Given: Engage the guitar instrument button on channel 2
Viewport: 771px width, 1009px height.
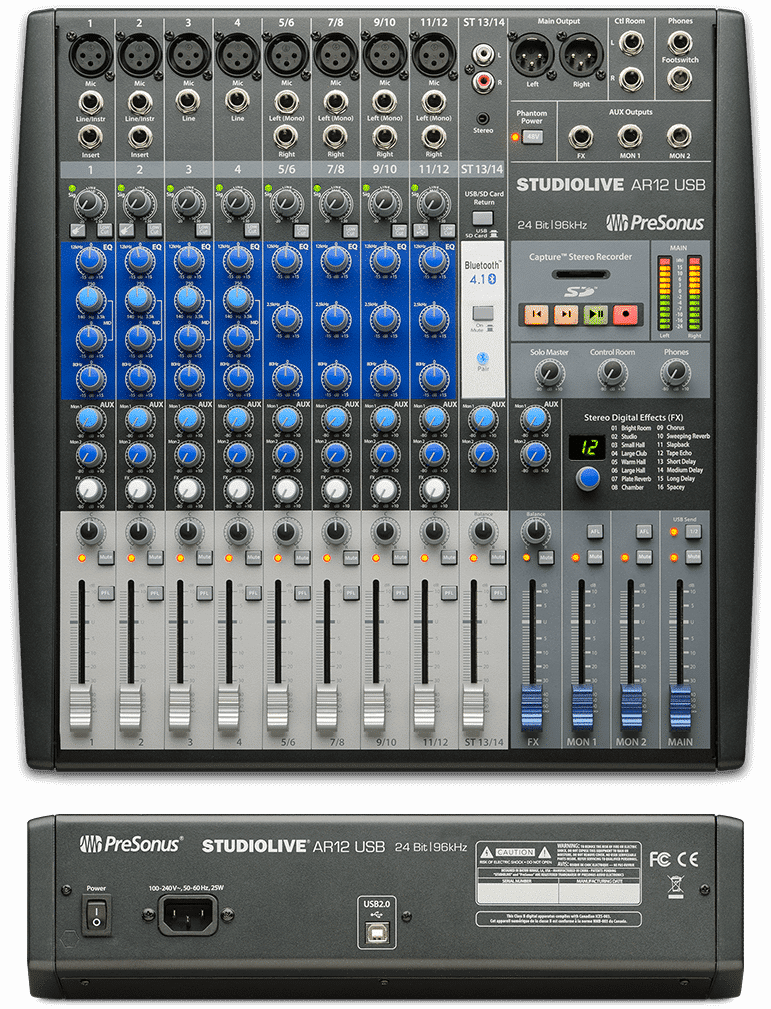Looking at the screenshot, I should tap(126, 230).
